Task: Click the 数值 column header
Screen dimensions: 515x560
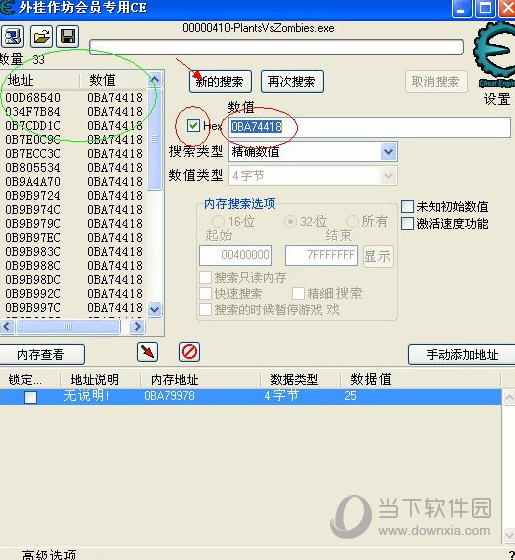Action: coord(113,80)
